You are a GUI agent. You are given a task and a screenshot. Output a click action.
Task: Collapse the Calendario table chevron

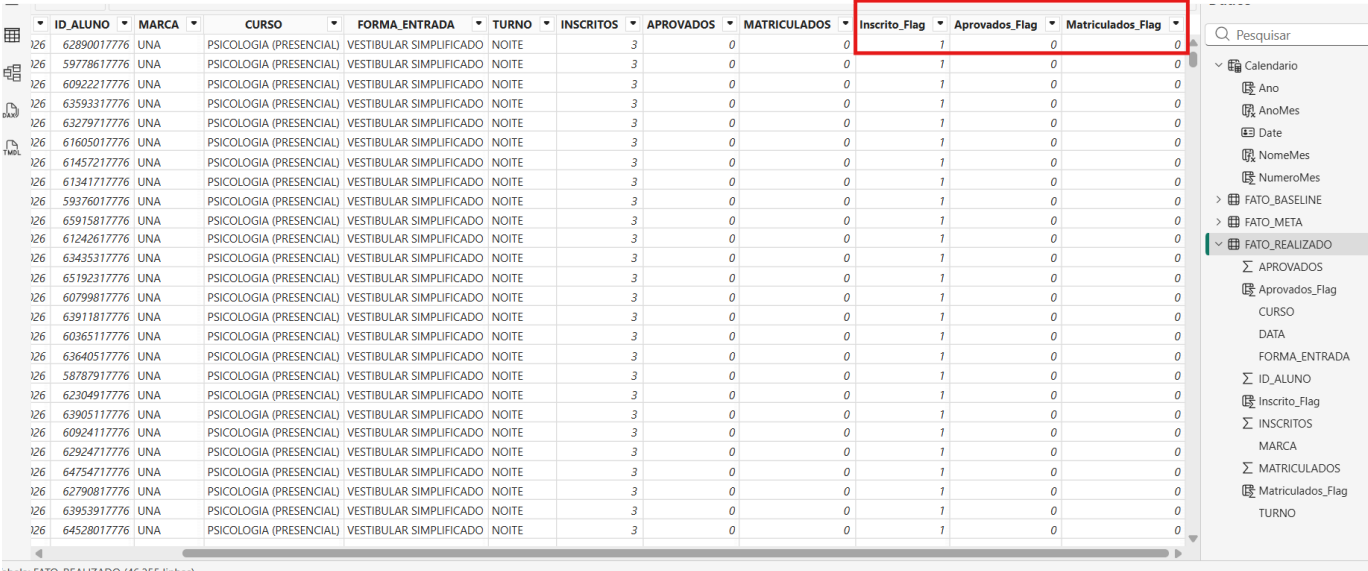point(1219,66)
